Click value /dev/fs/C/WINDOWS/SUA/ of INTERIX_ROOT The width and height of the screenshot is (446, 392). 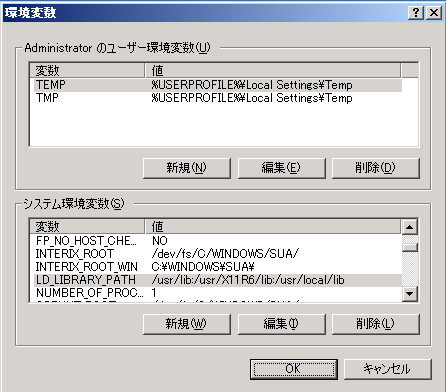click(225, 254)
